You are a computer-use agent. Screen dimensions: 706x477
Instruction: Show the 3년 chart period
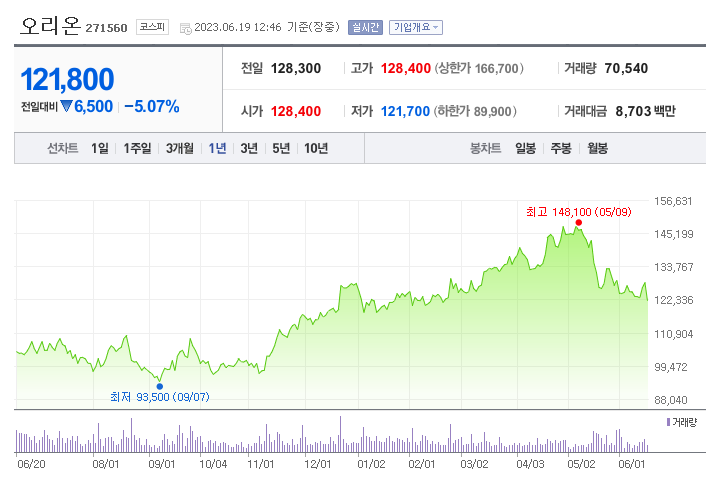click(x=249, y=148)
